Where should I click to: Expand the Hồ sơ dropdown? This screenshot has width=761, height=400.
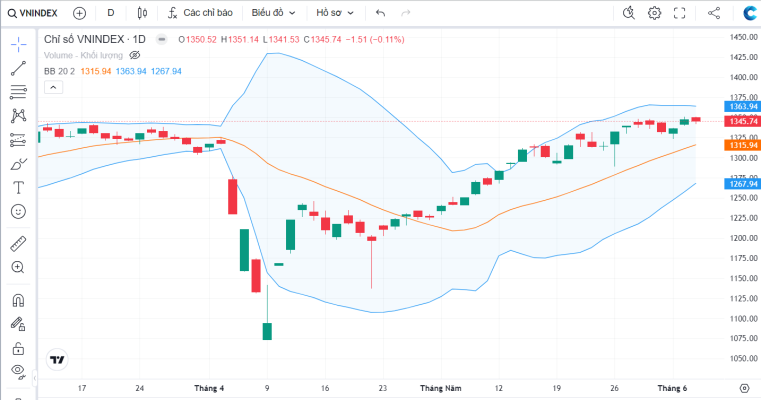click(335, 13)
